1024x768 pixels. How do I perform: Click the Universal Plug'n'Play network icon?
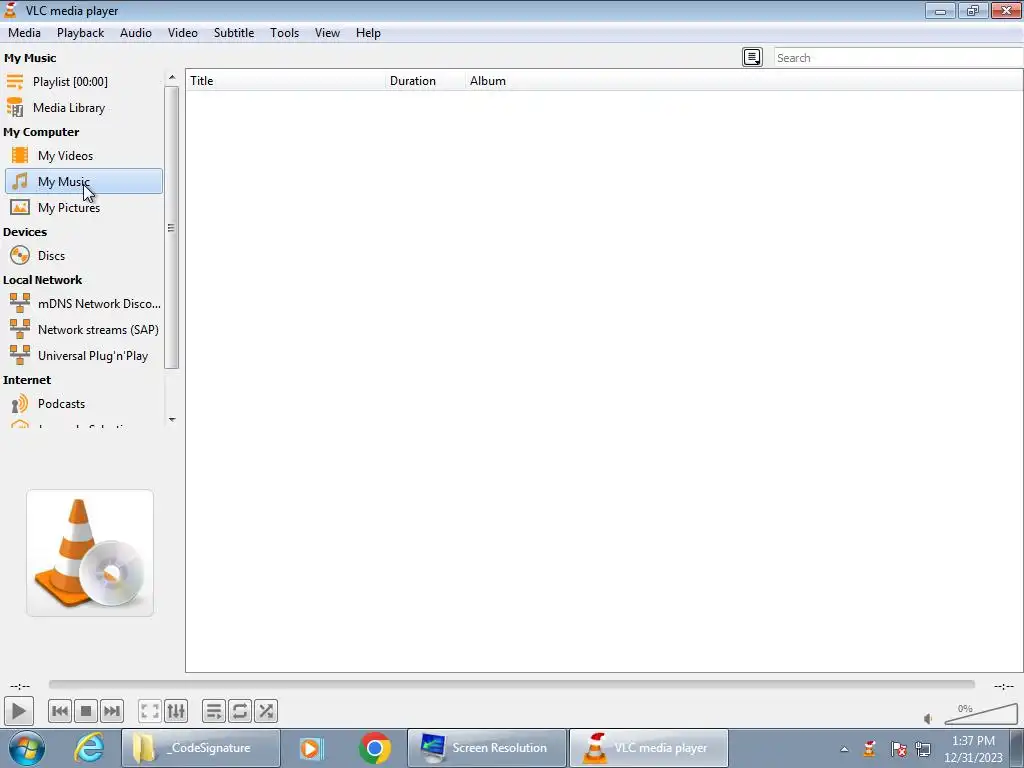click(20, 355)
